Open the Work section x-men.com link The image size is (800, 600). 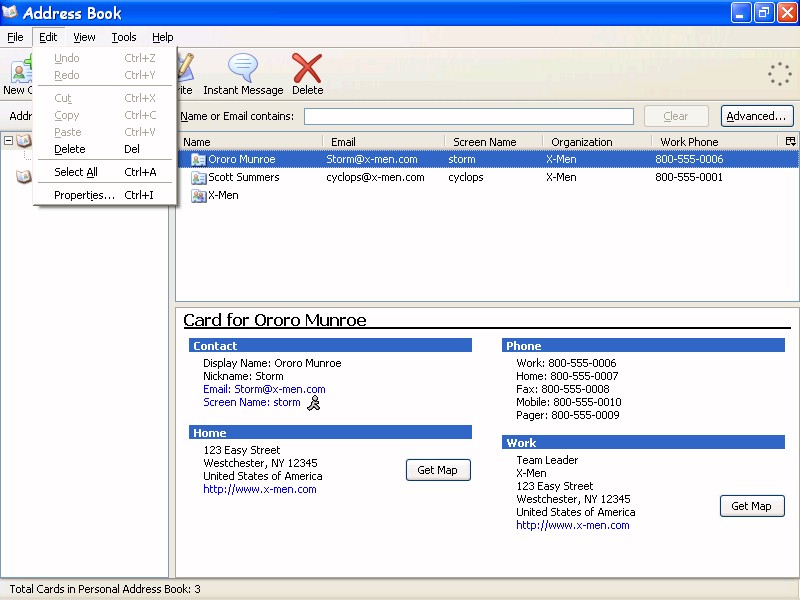point(572,526)
